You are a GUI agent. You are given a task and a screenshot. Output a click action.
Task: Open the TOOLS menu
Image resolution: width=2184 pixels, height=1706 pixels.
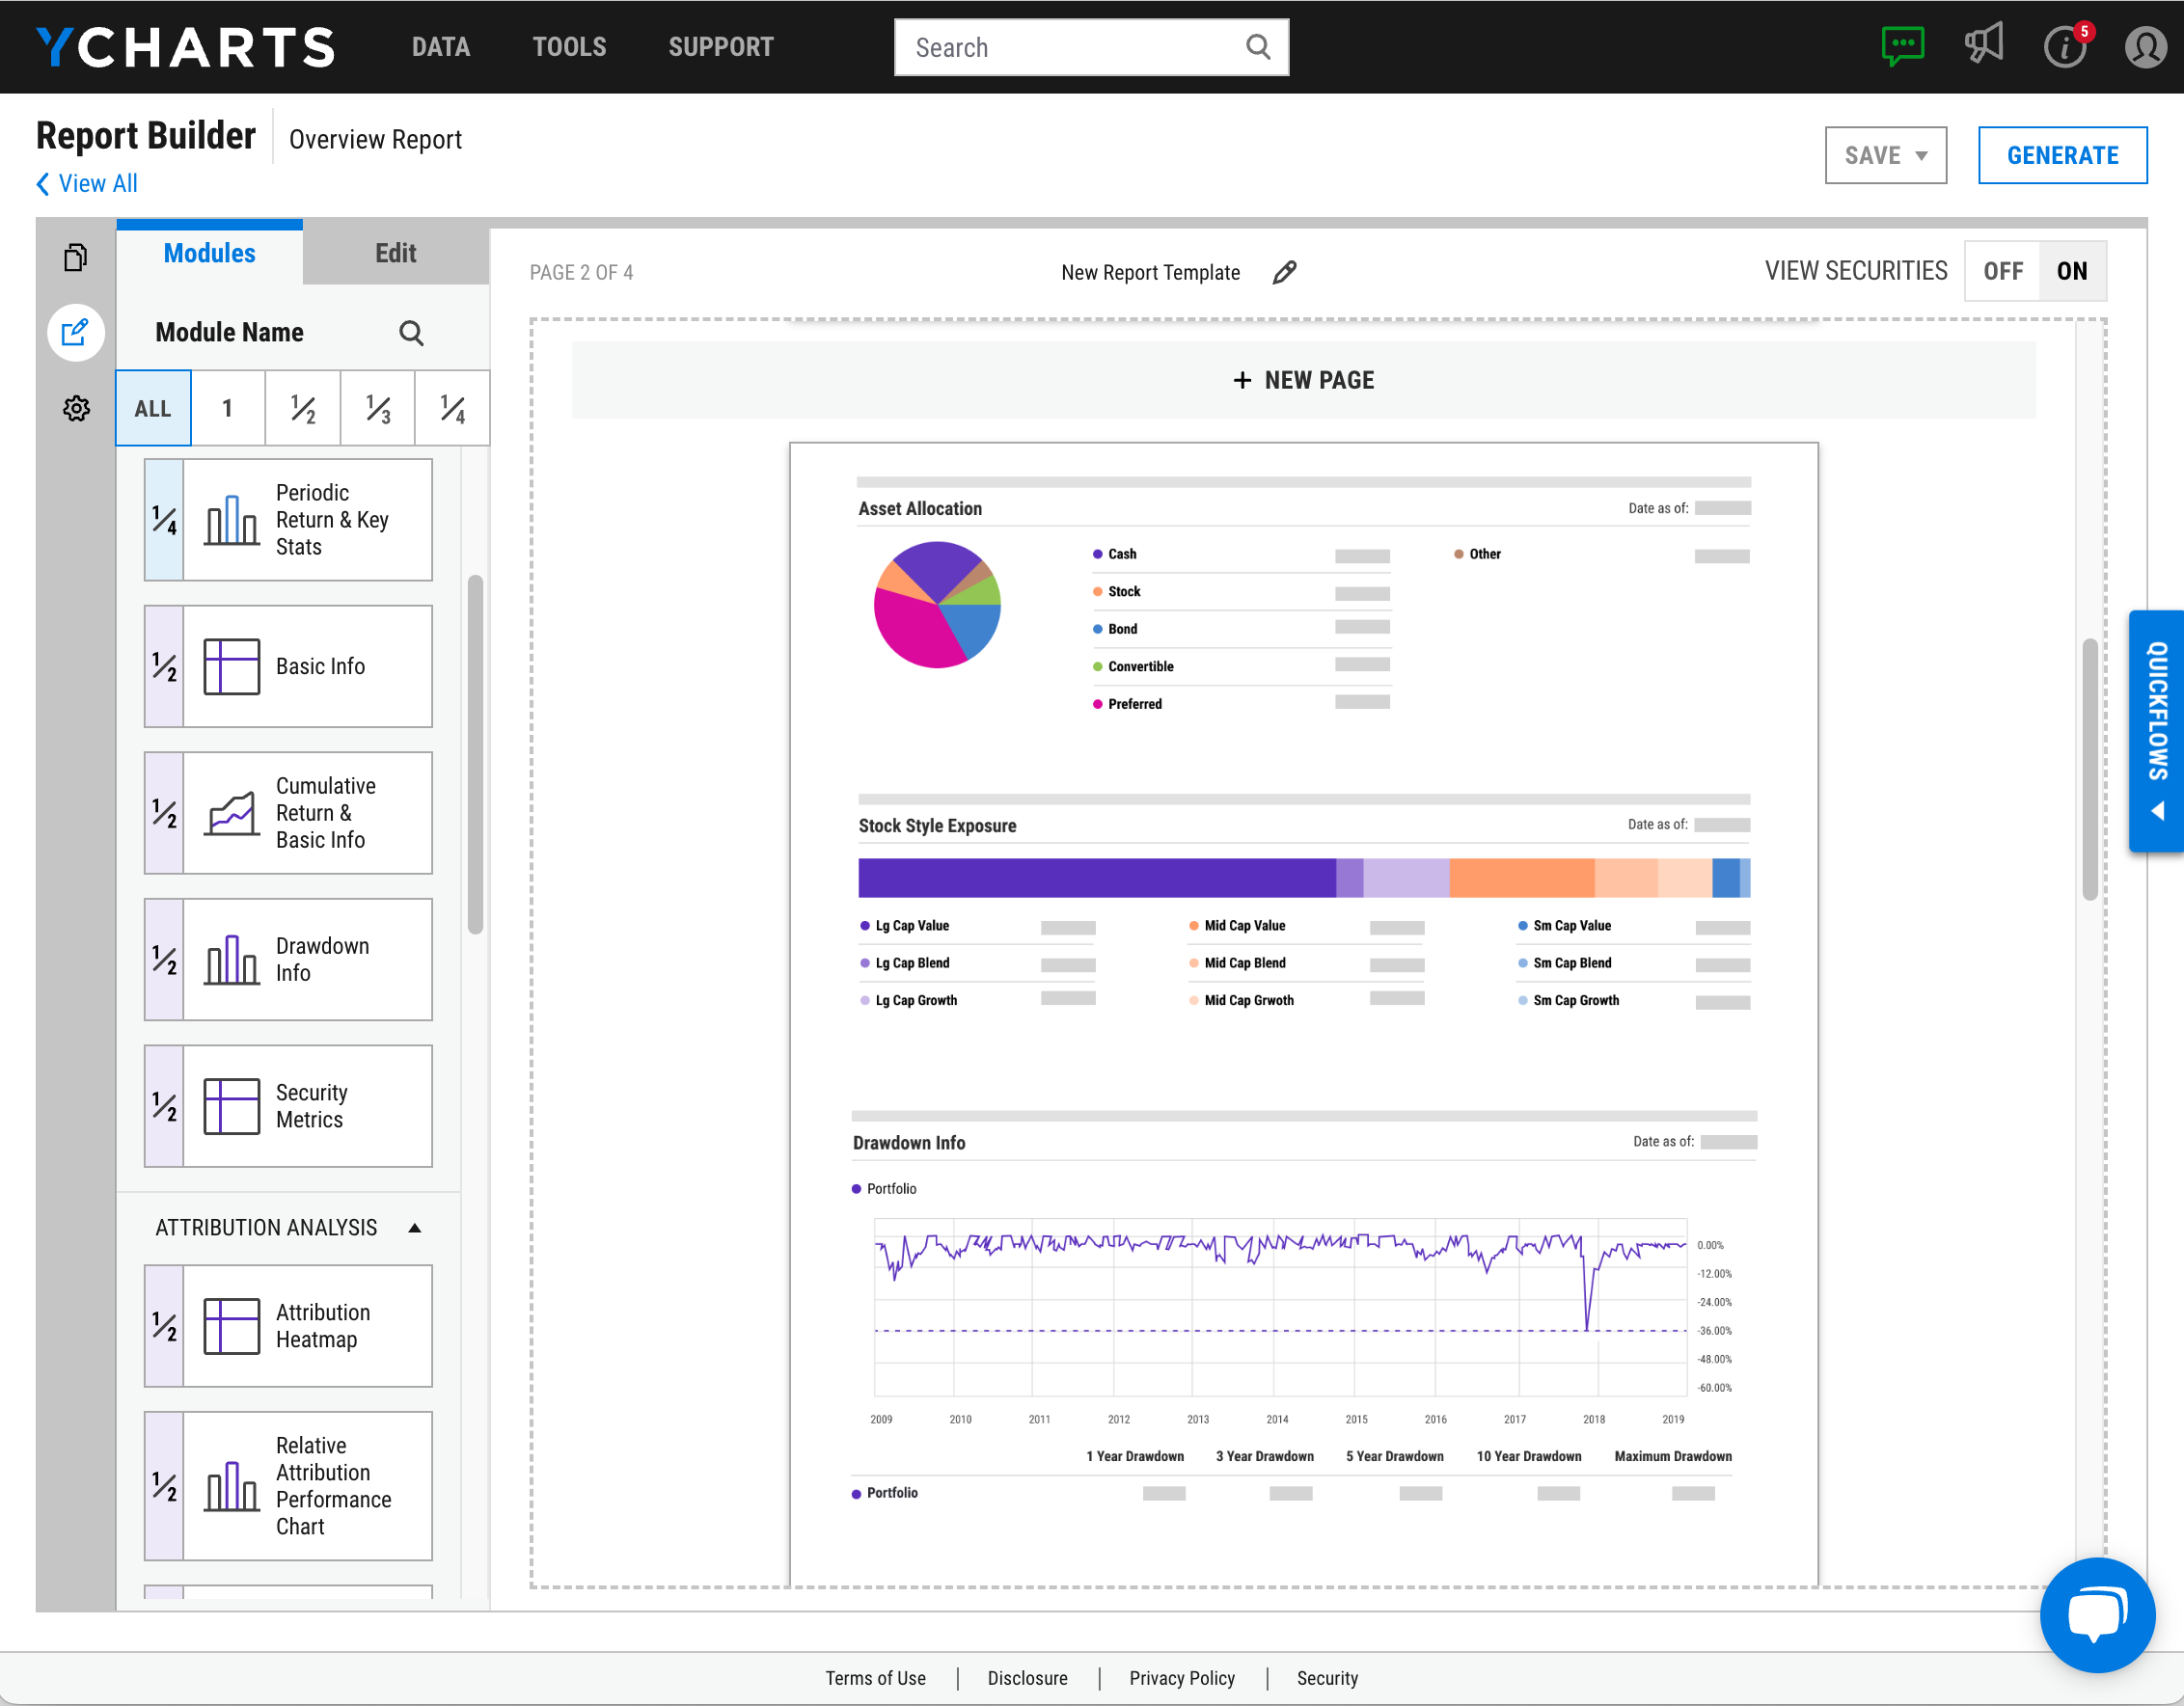click(x=569, y=47)
